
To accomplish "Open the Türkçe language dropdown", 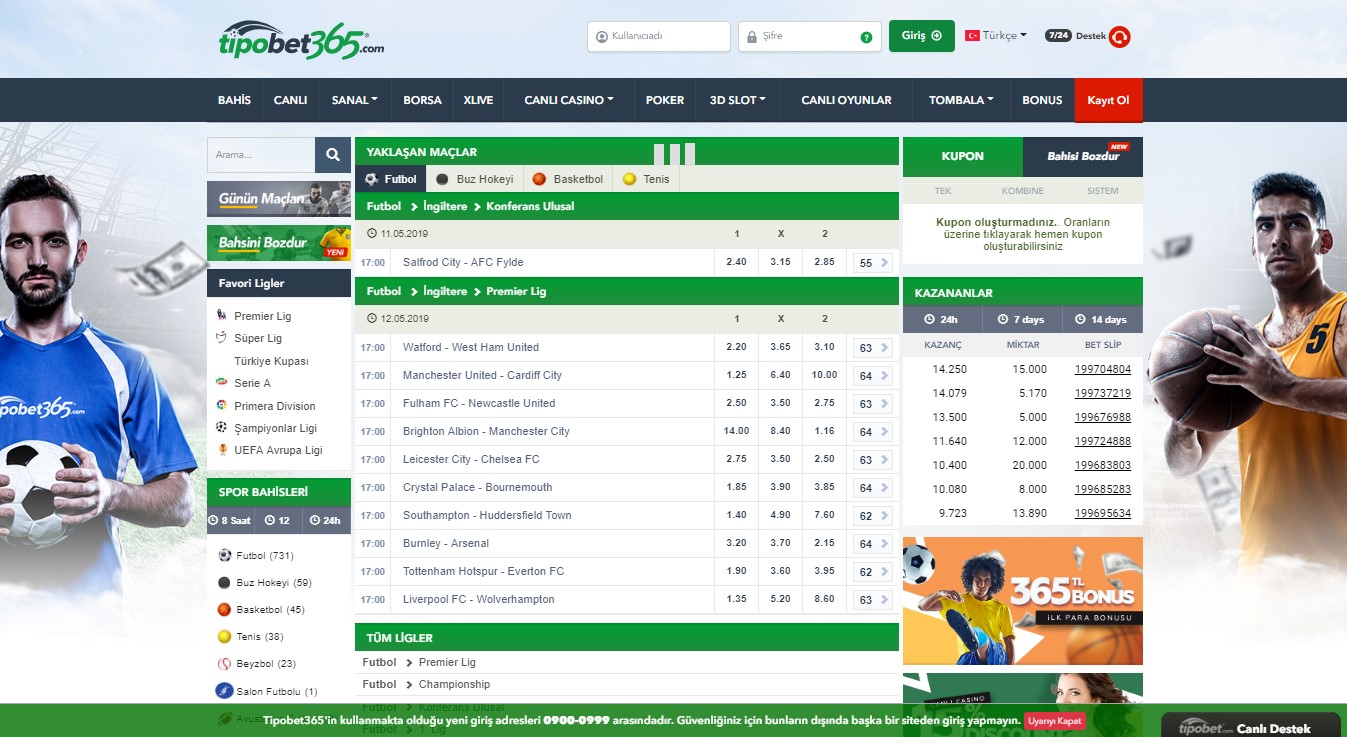I will pyautogui.click(x=1004, y=35).
